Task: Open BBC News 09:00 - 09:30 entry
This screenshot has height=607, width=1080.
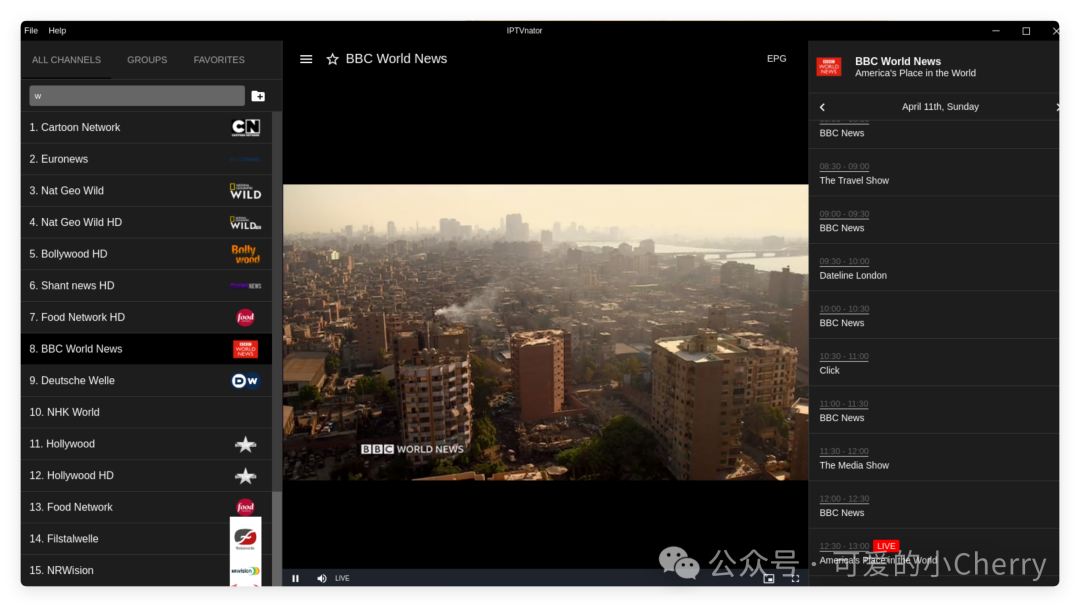Action: coord(933,221)
